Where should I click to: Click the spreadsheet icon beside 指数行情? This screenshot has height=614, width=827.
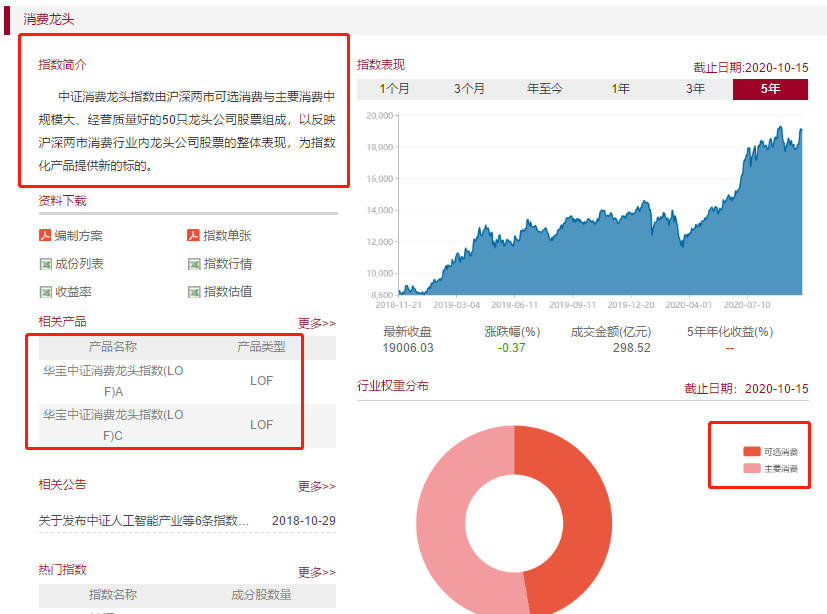point(194,264)
